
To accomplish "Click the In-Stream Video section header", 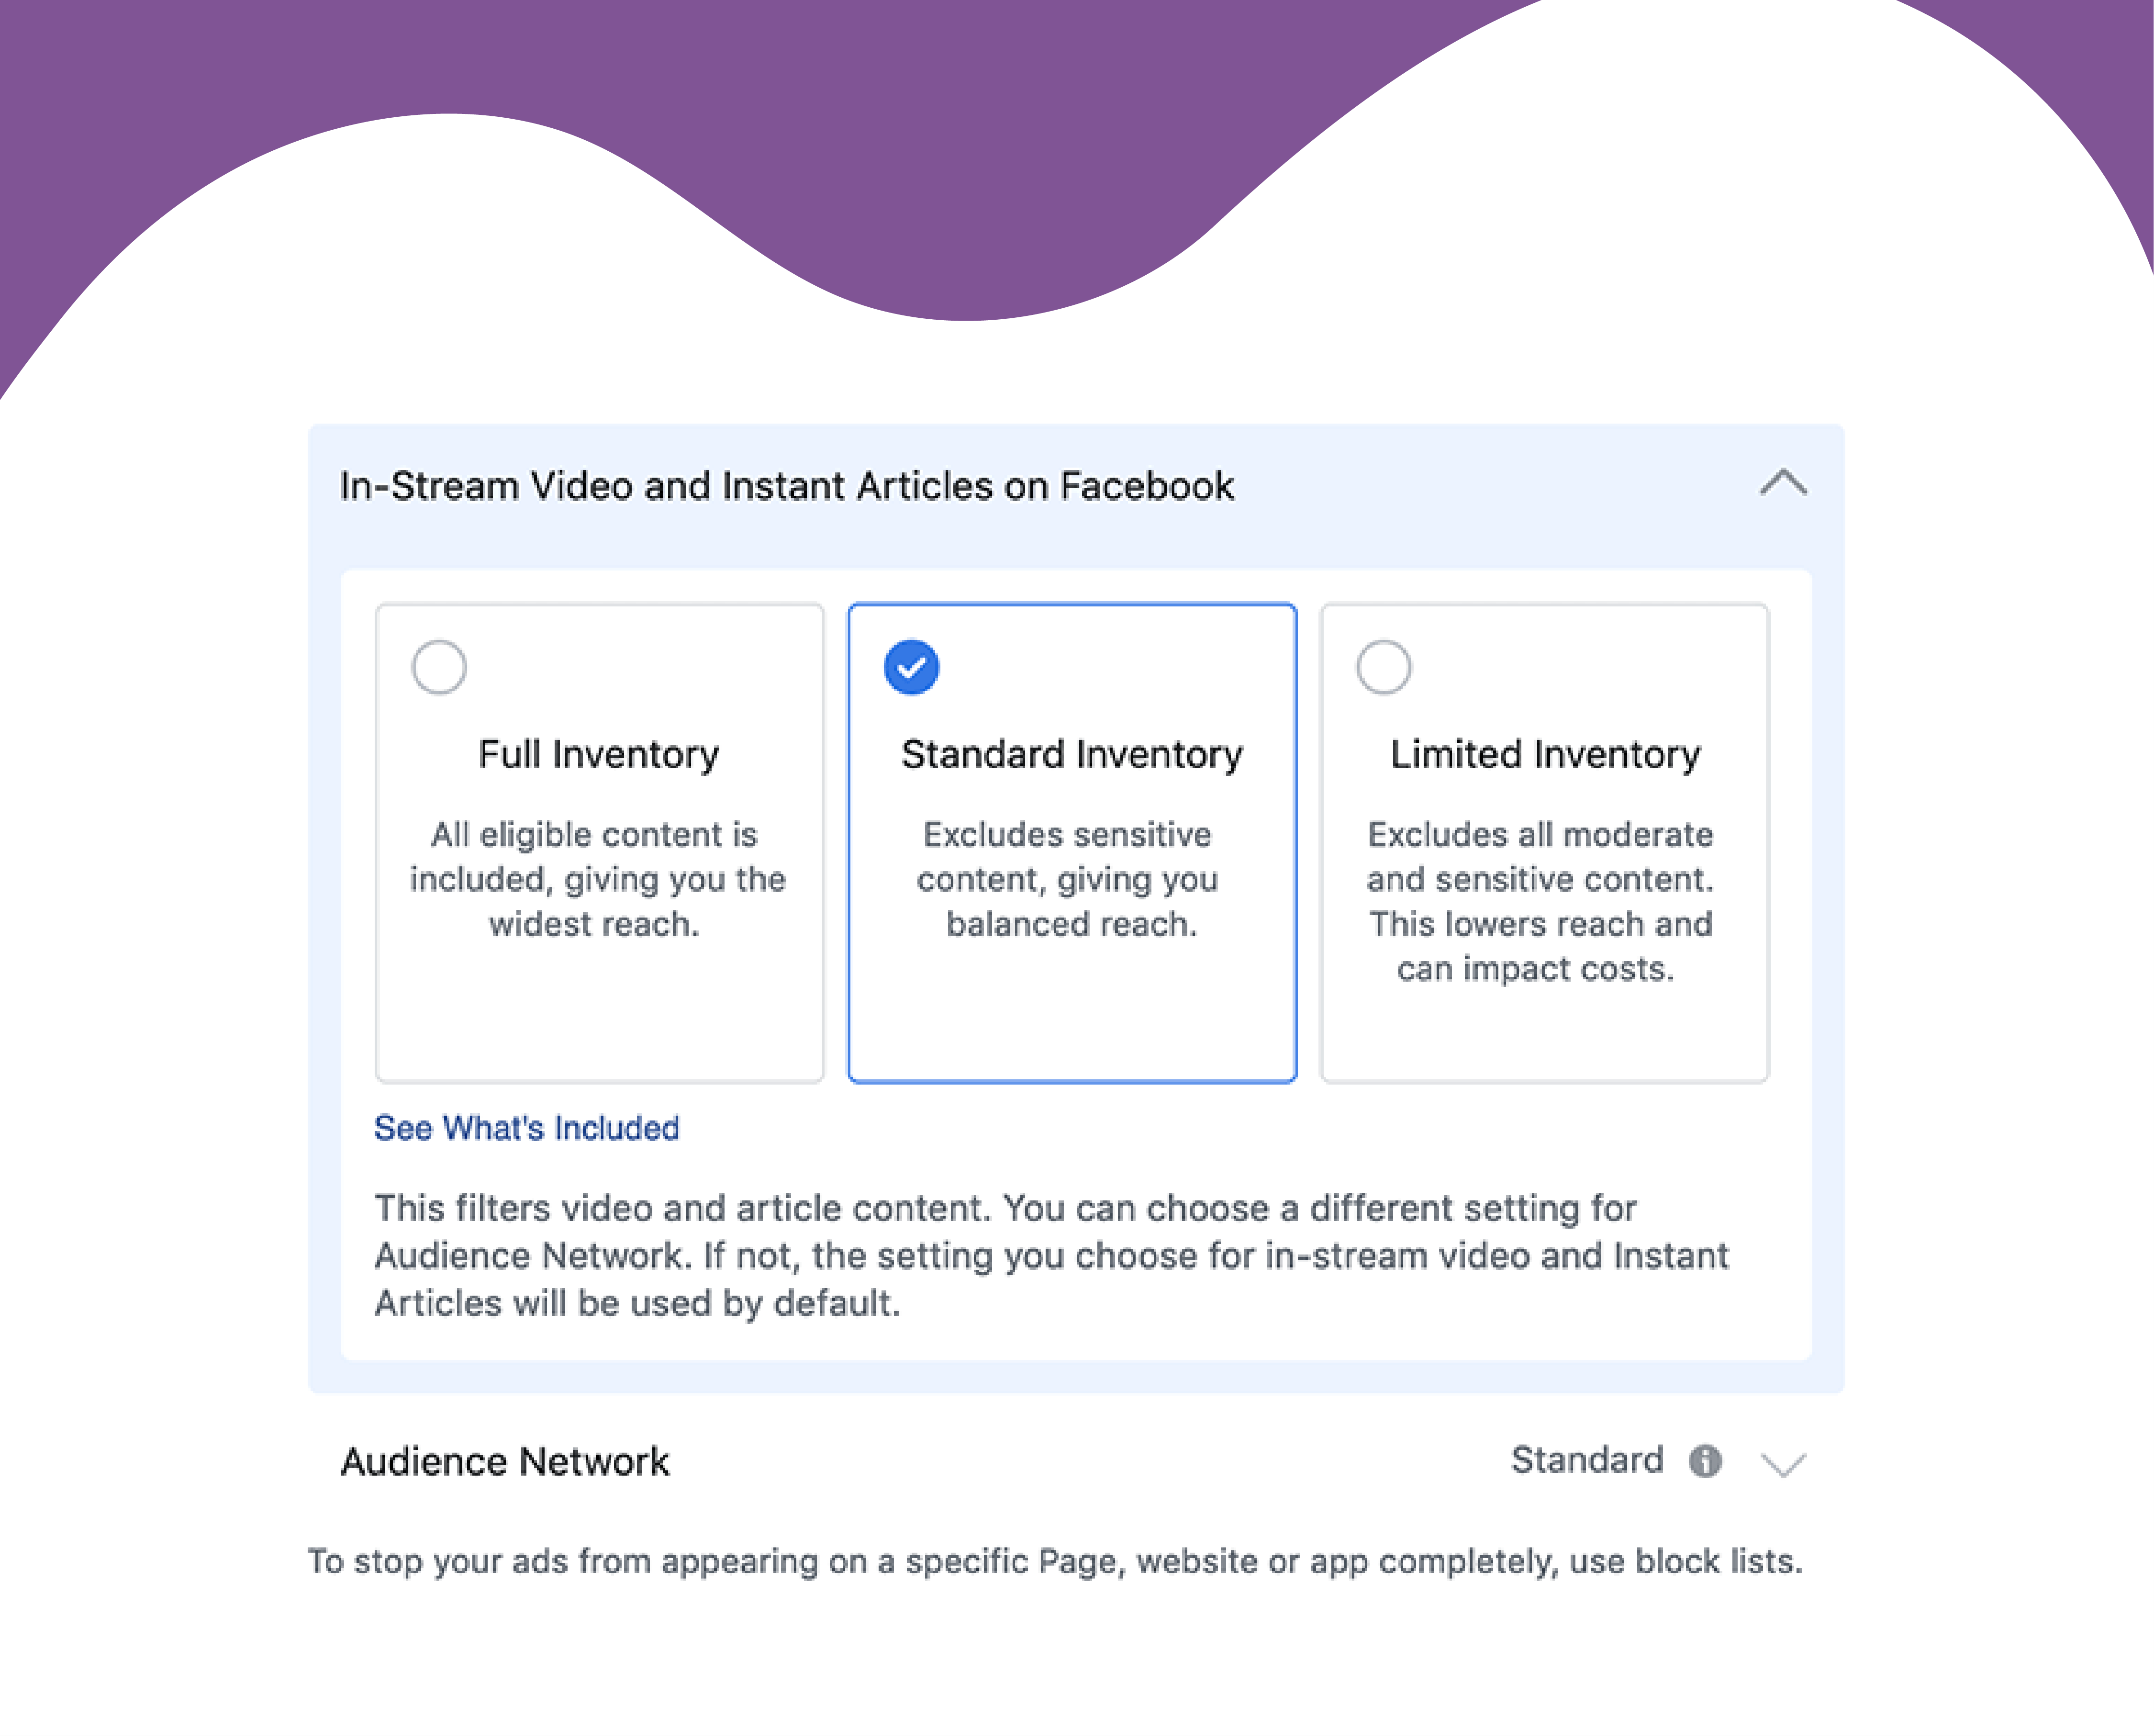I will [786, 485].
